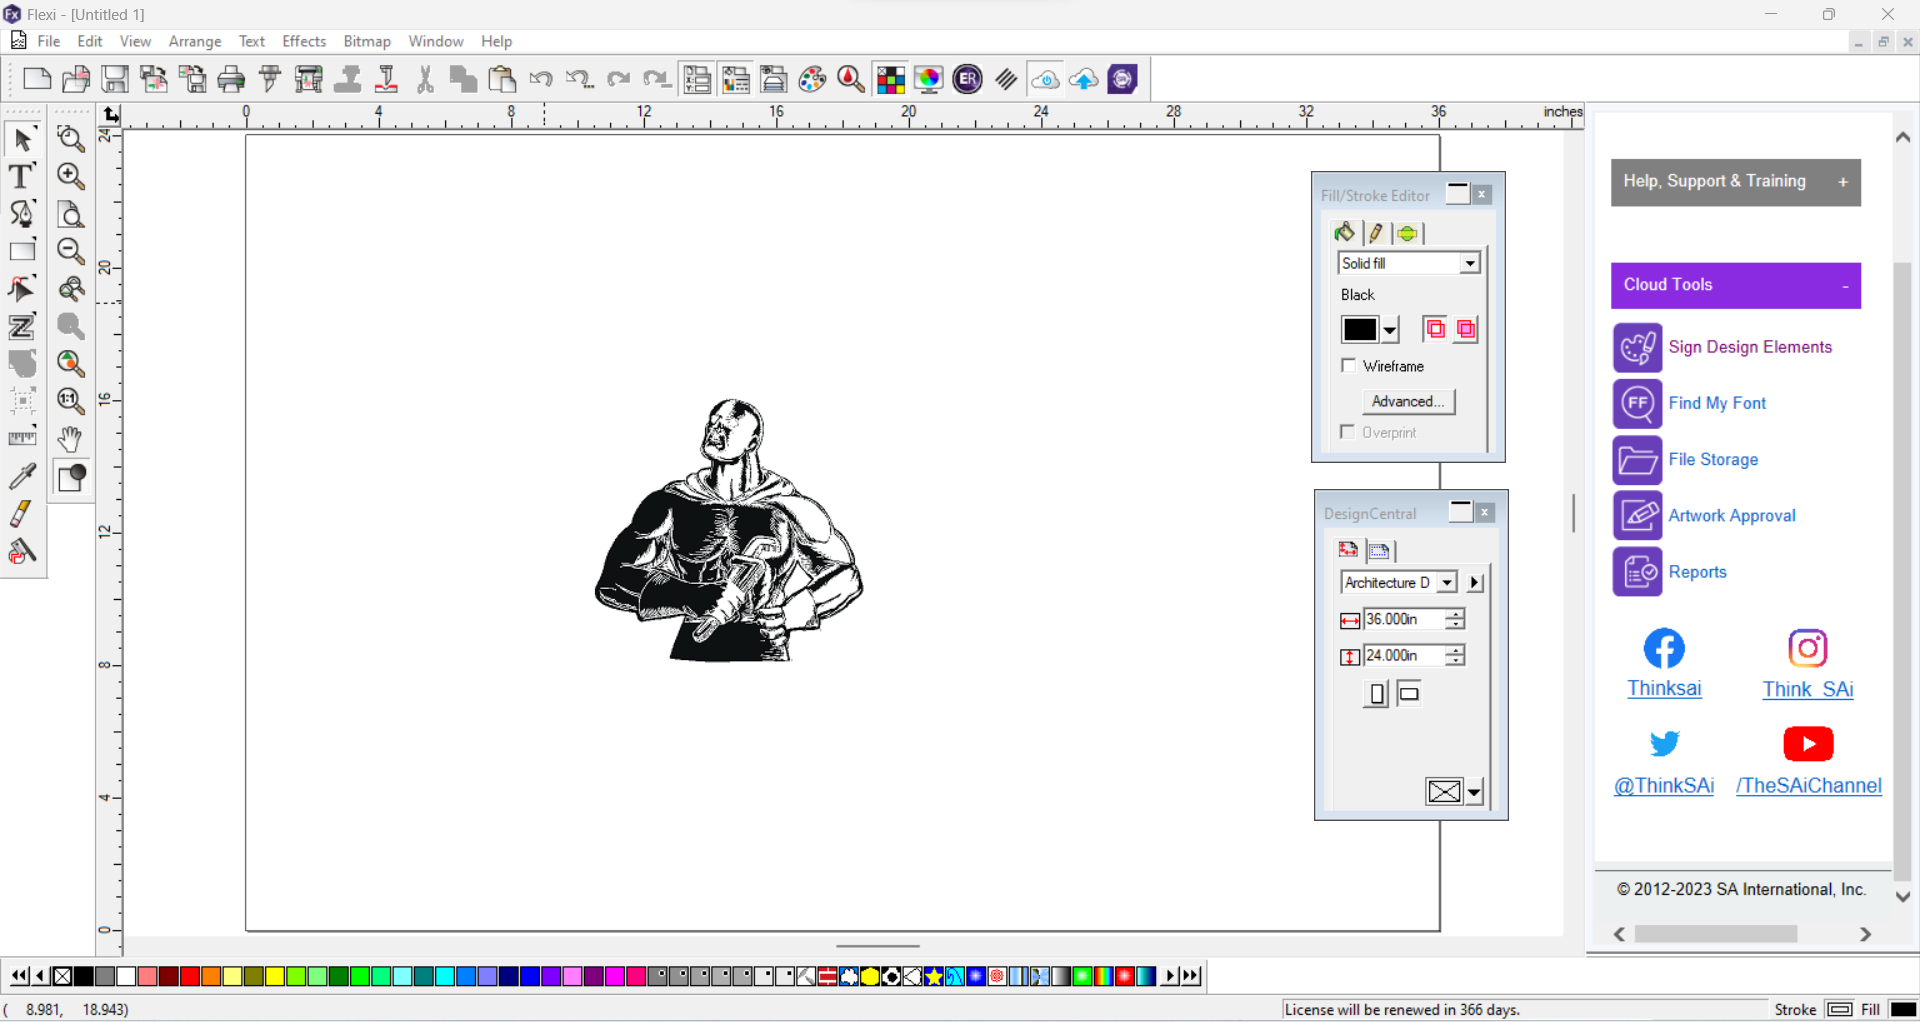Open the Help menu
1920x1022 pixels.
coord(496,41)
